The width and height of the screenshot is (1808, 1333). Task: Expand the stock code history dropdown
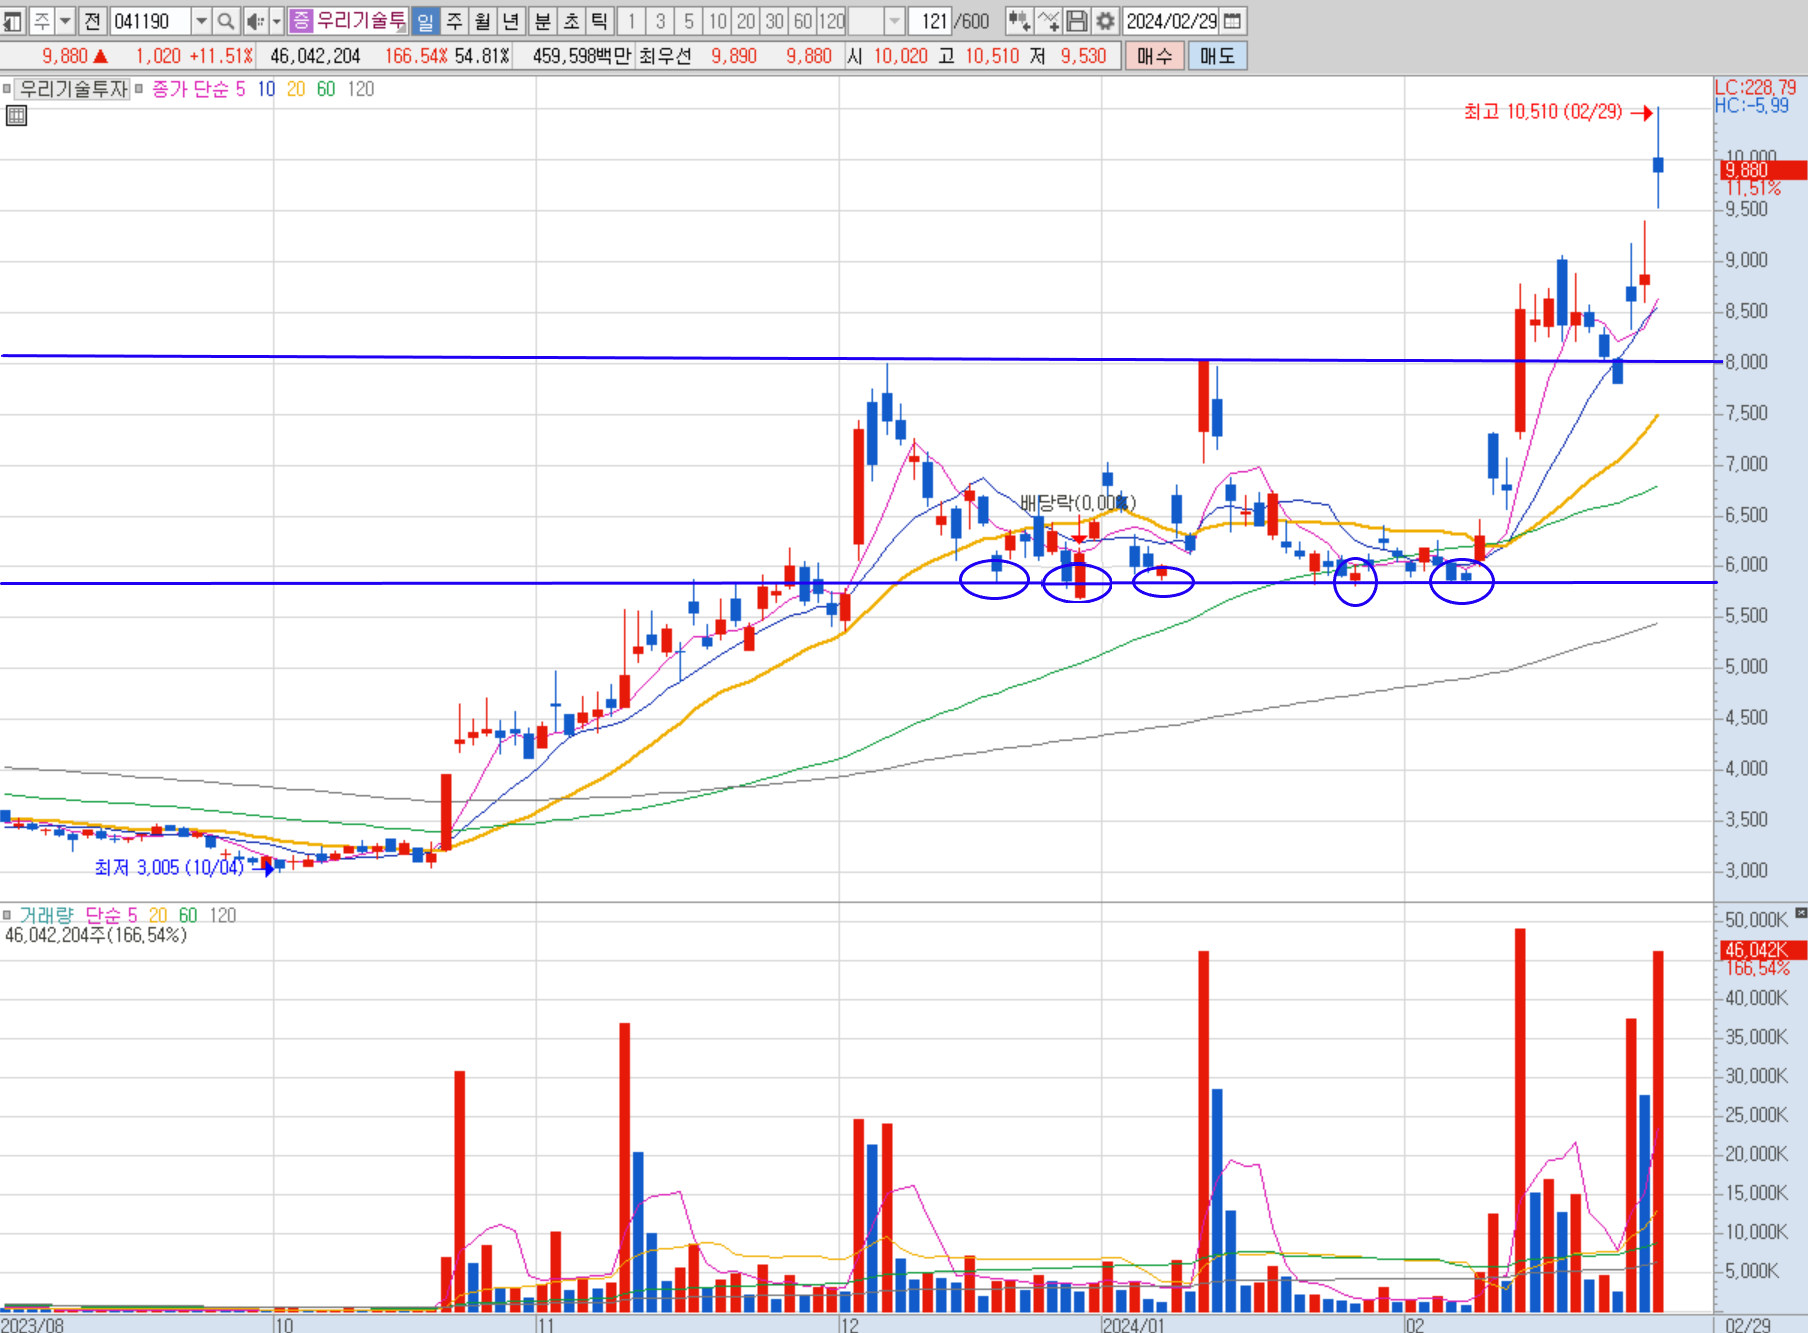[201, 21]
